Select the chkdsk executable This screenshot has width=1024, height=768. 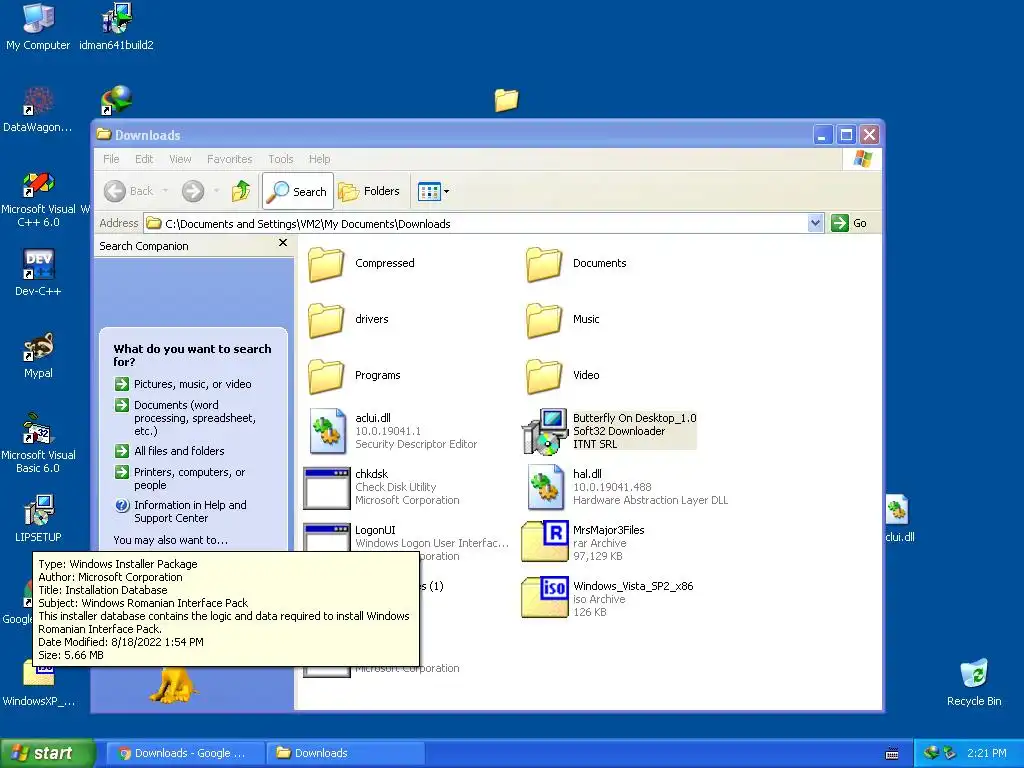pos(382,487)
